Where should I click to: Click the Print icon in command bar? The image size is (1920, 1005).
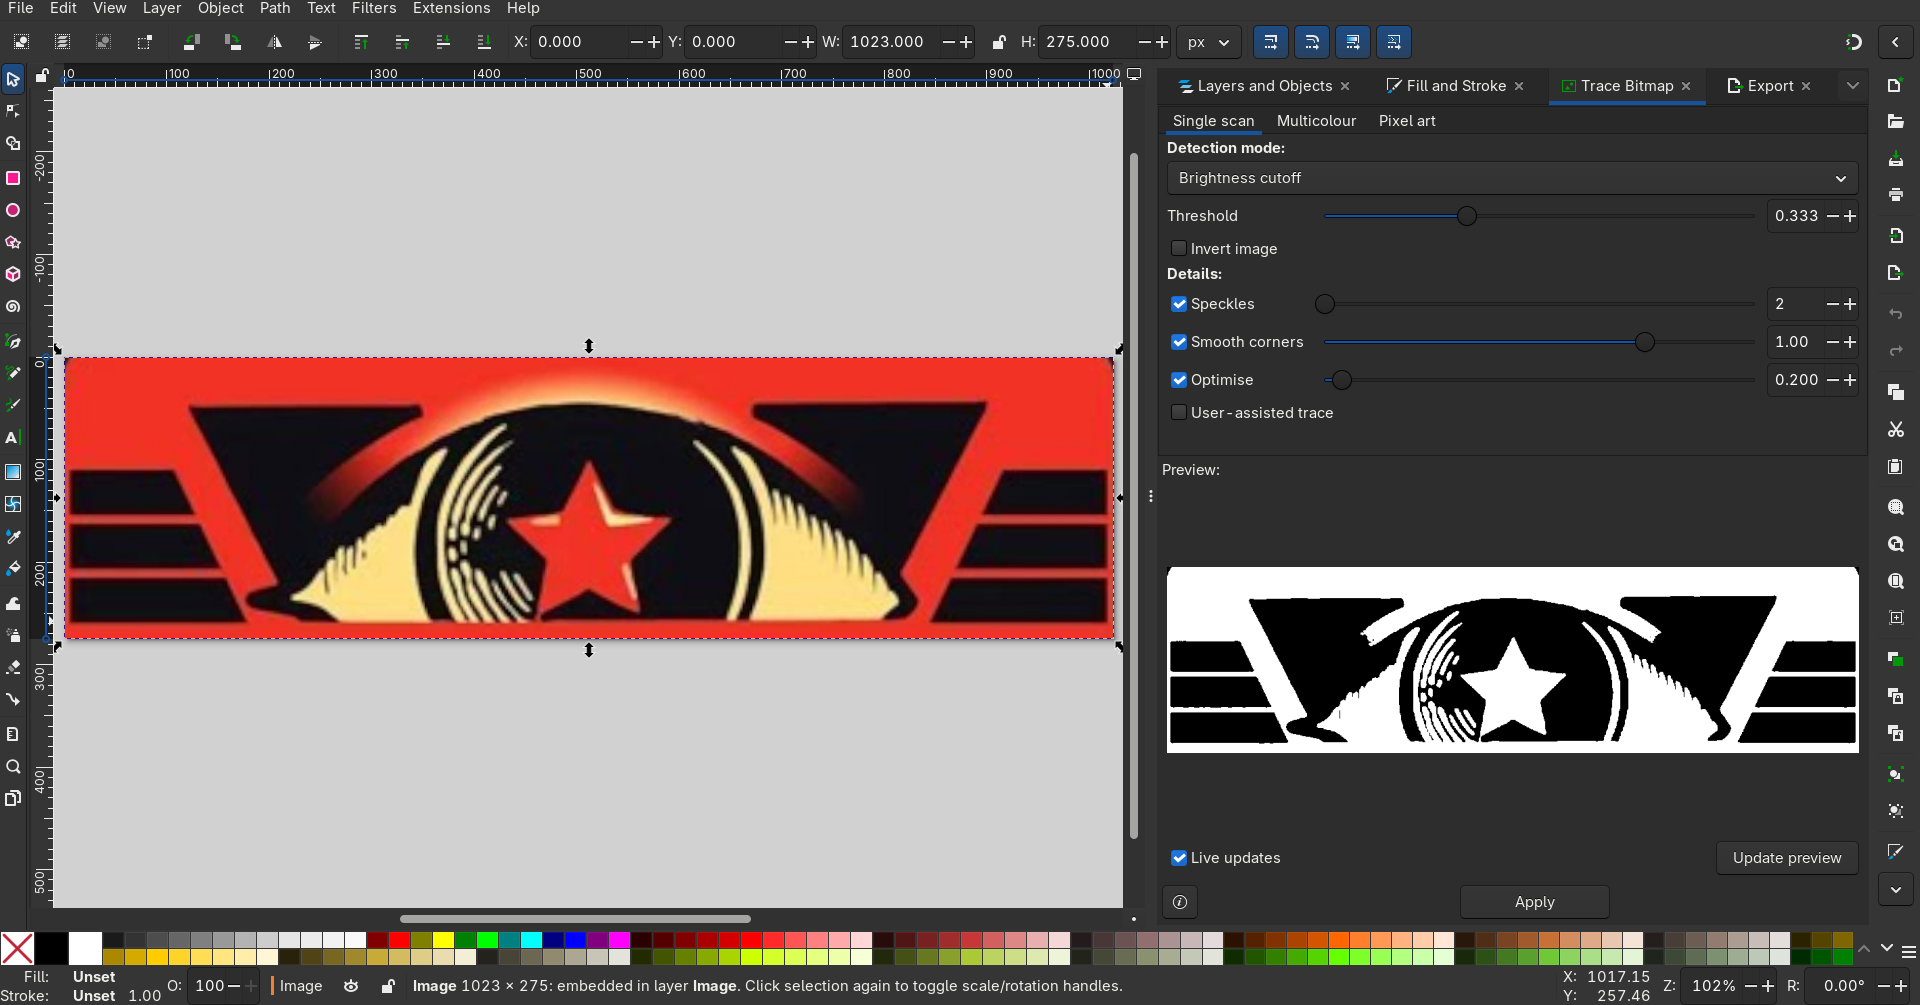click(1895, 194)
